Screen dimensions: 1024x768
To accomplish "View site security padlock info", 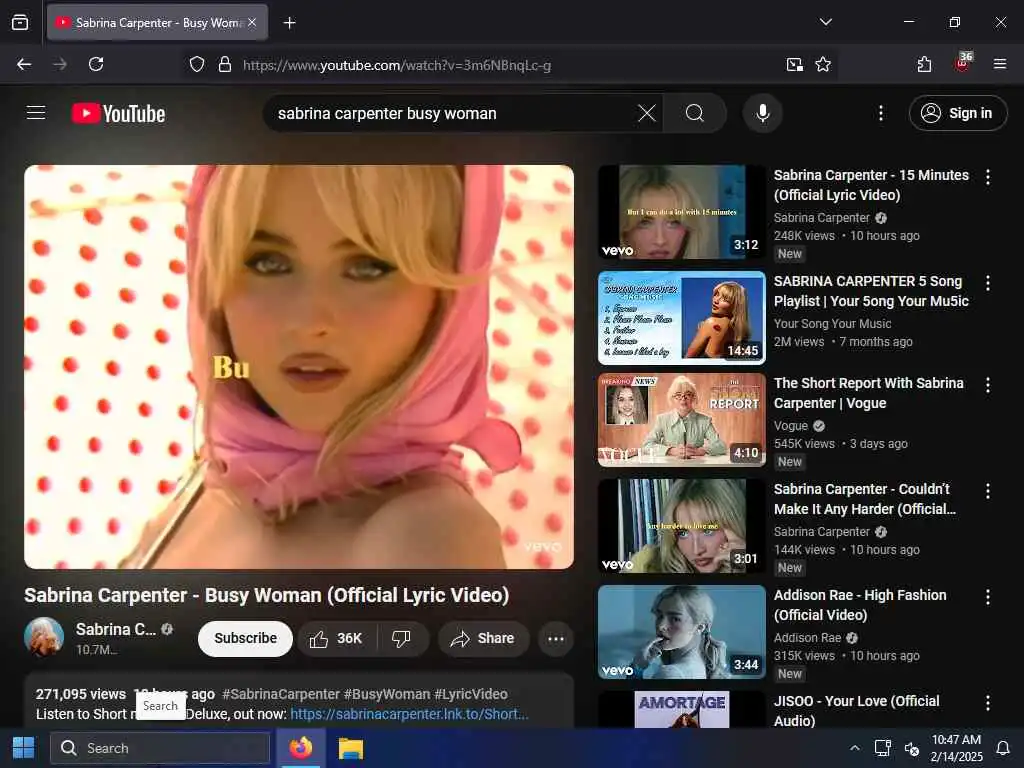I will pyautogui.click(x=225, y=64).
